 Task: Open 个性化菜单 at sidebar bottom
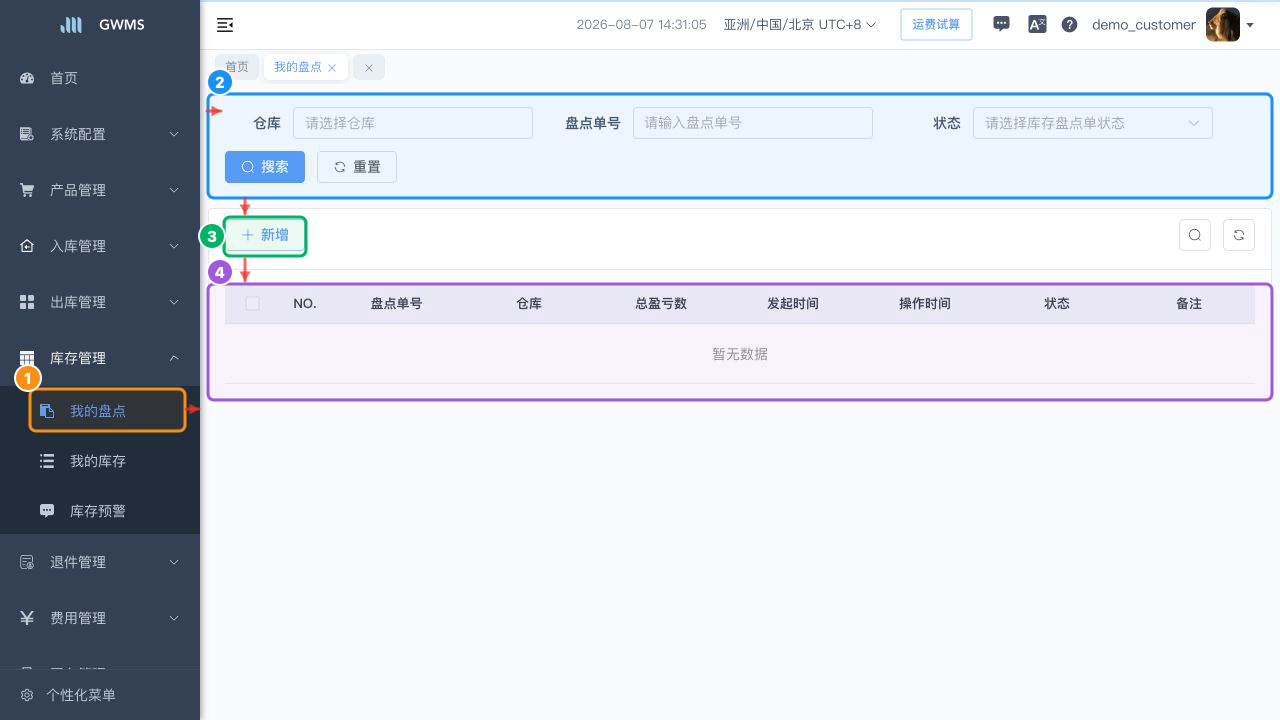tap(100, 695)
